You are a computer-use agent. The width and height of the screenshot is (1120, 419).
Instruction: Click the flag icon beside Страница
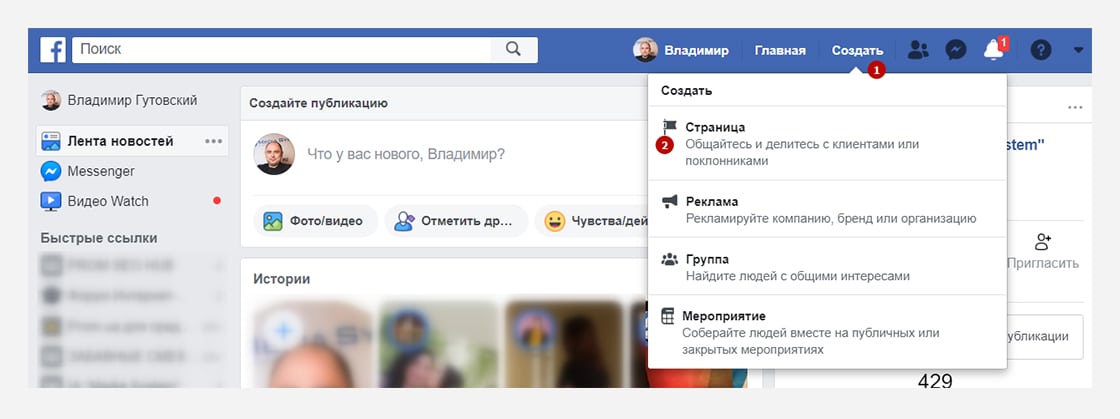[x=669, y=127]
